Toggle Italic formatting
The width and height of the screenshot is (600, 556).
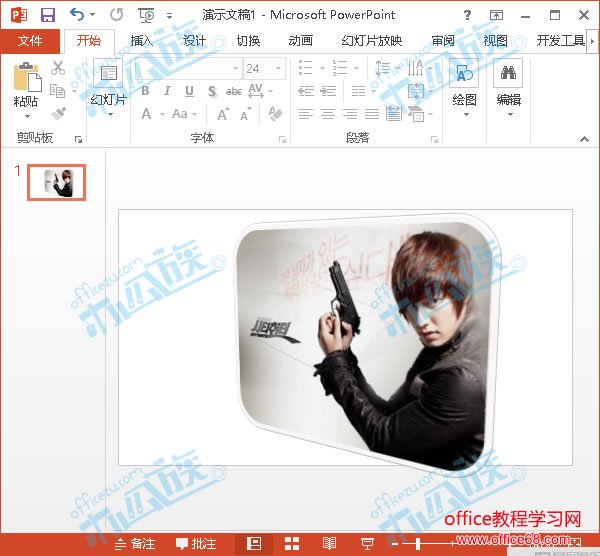click(167, 91)
